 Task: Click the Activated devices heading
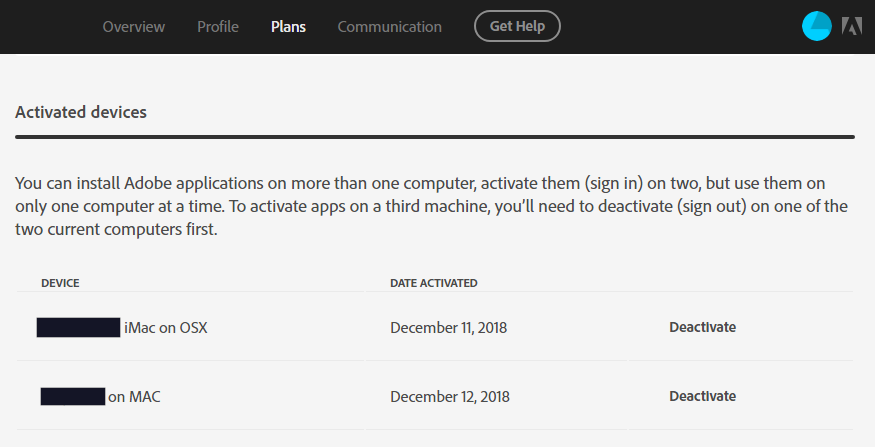tap(81, 112)
